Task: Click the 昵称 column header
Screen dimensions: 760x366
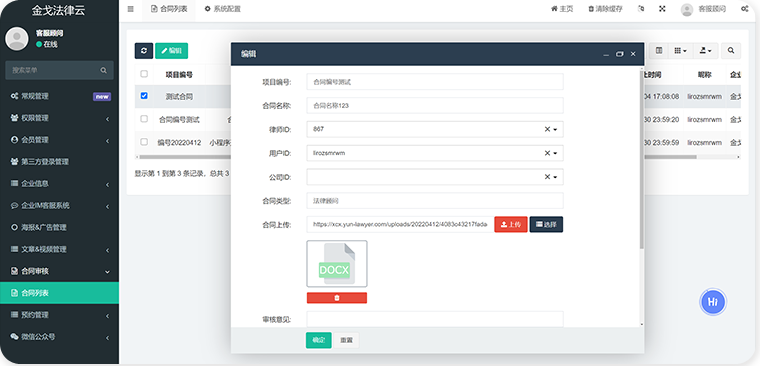Action: point(704,75)
